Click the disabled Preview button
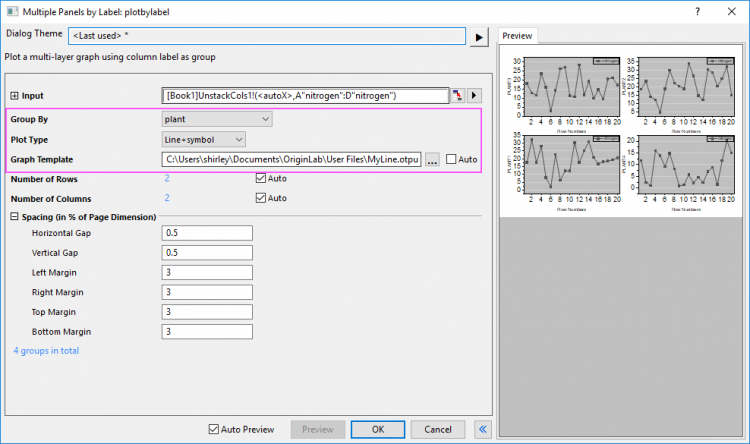 point(318,429)
